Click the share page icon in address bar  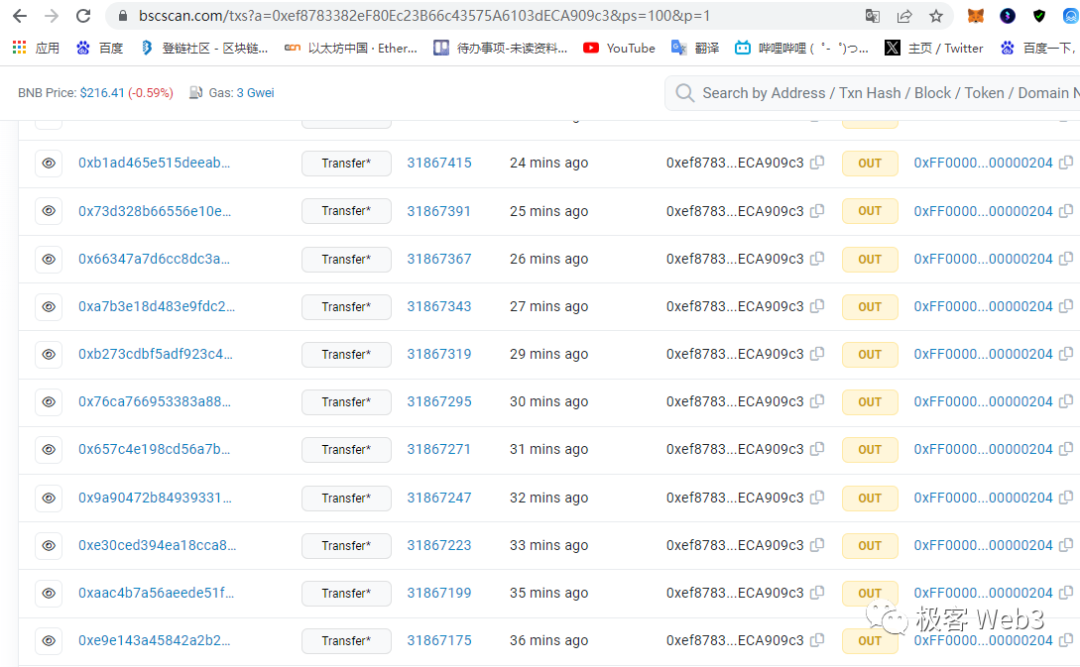[905, 16]
